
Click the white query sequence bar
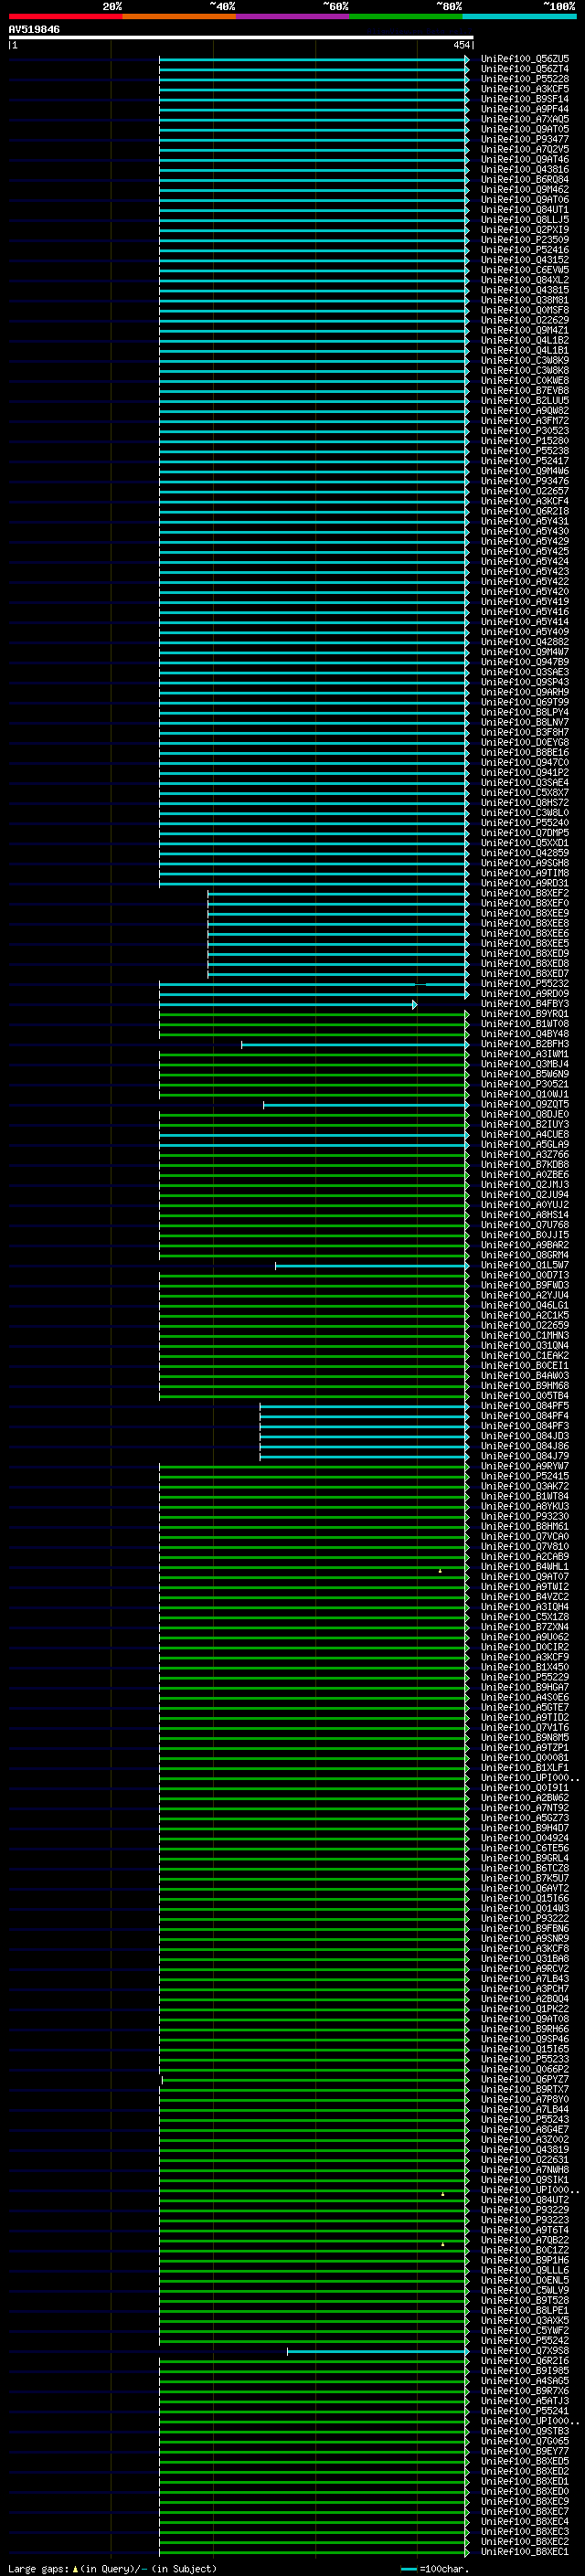[241, 38]
